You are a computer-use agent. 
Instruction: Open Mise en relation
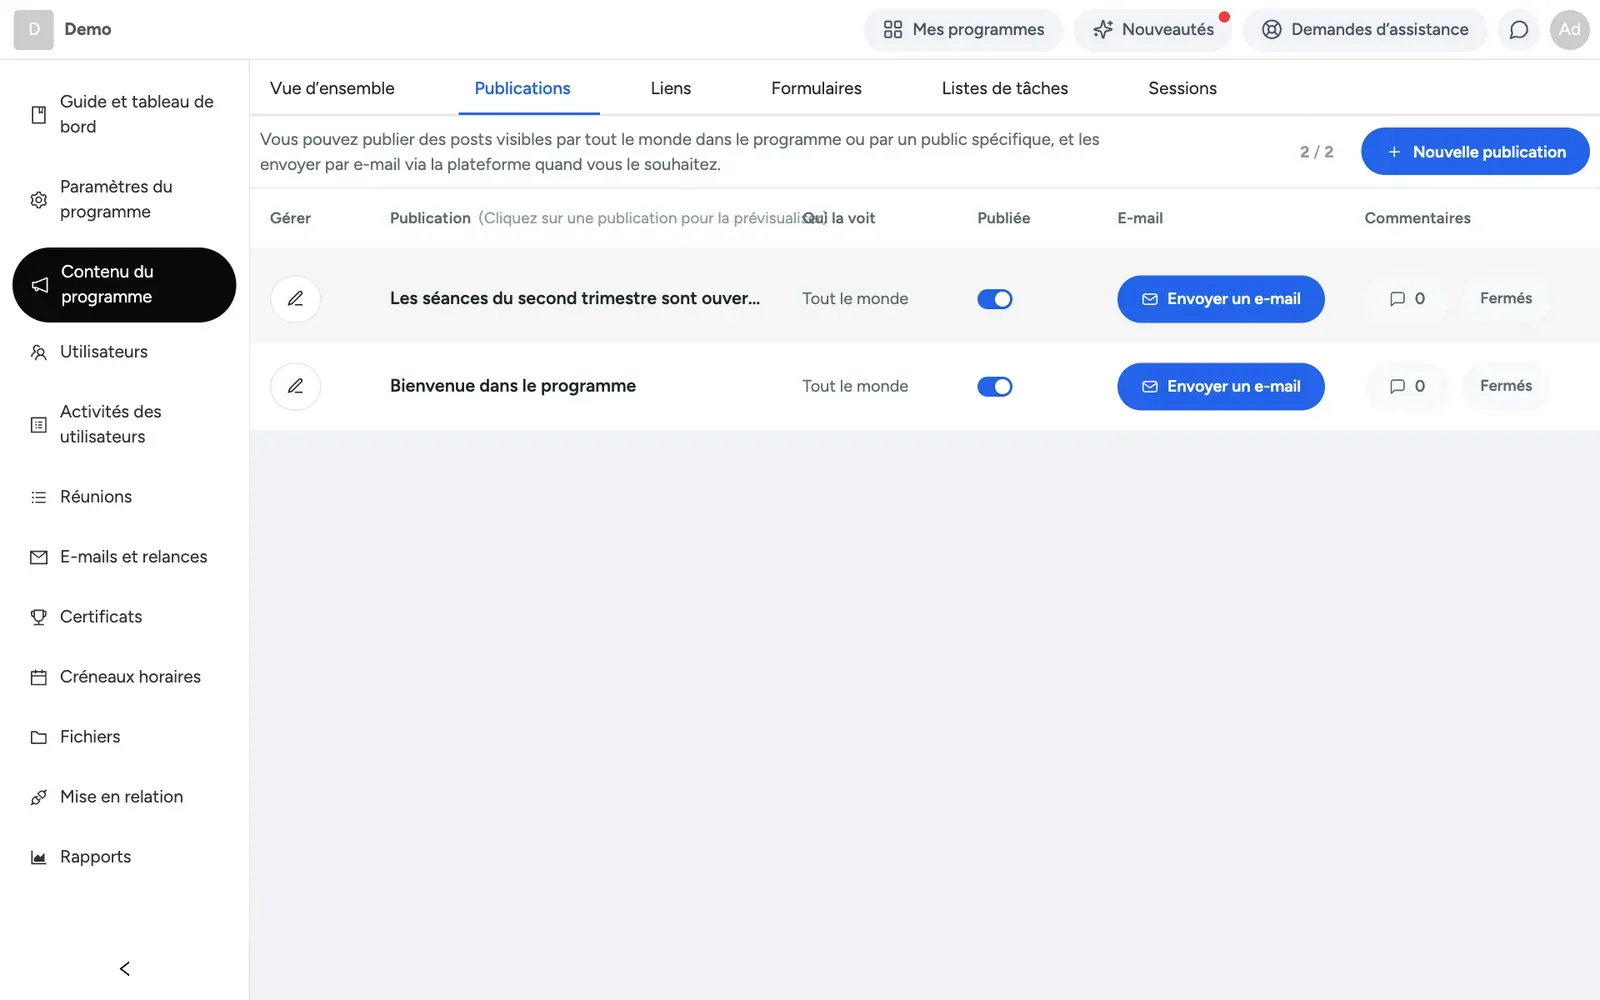coord(124,797)
